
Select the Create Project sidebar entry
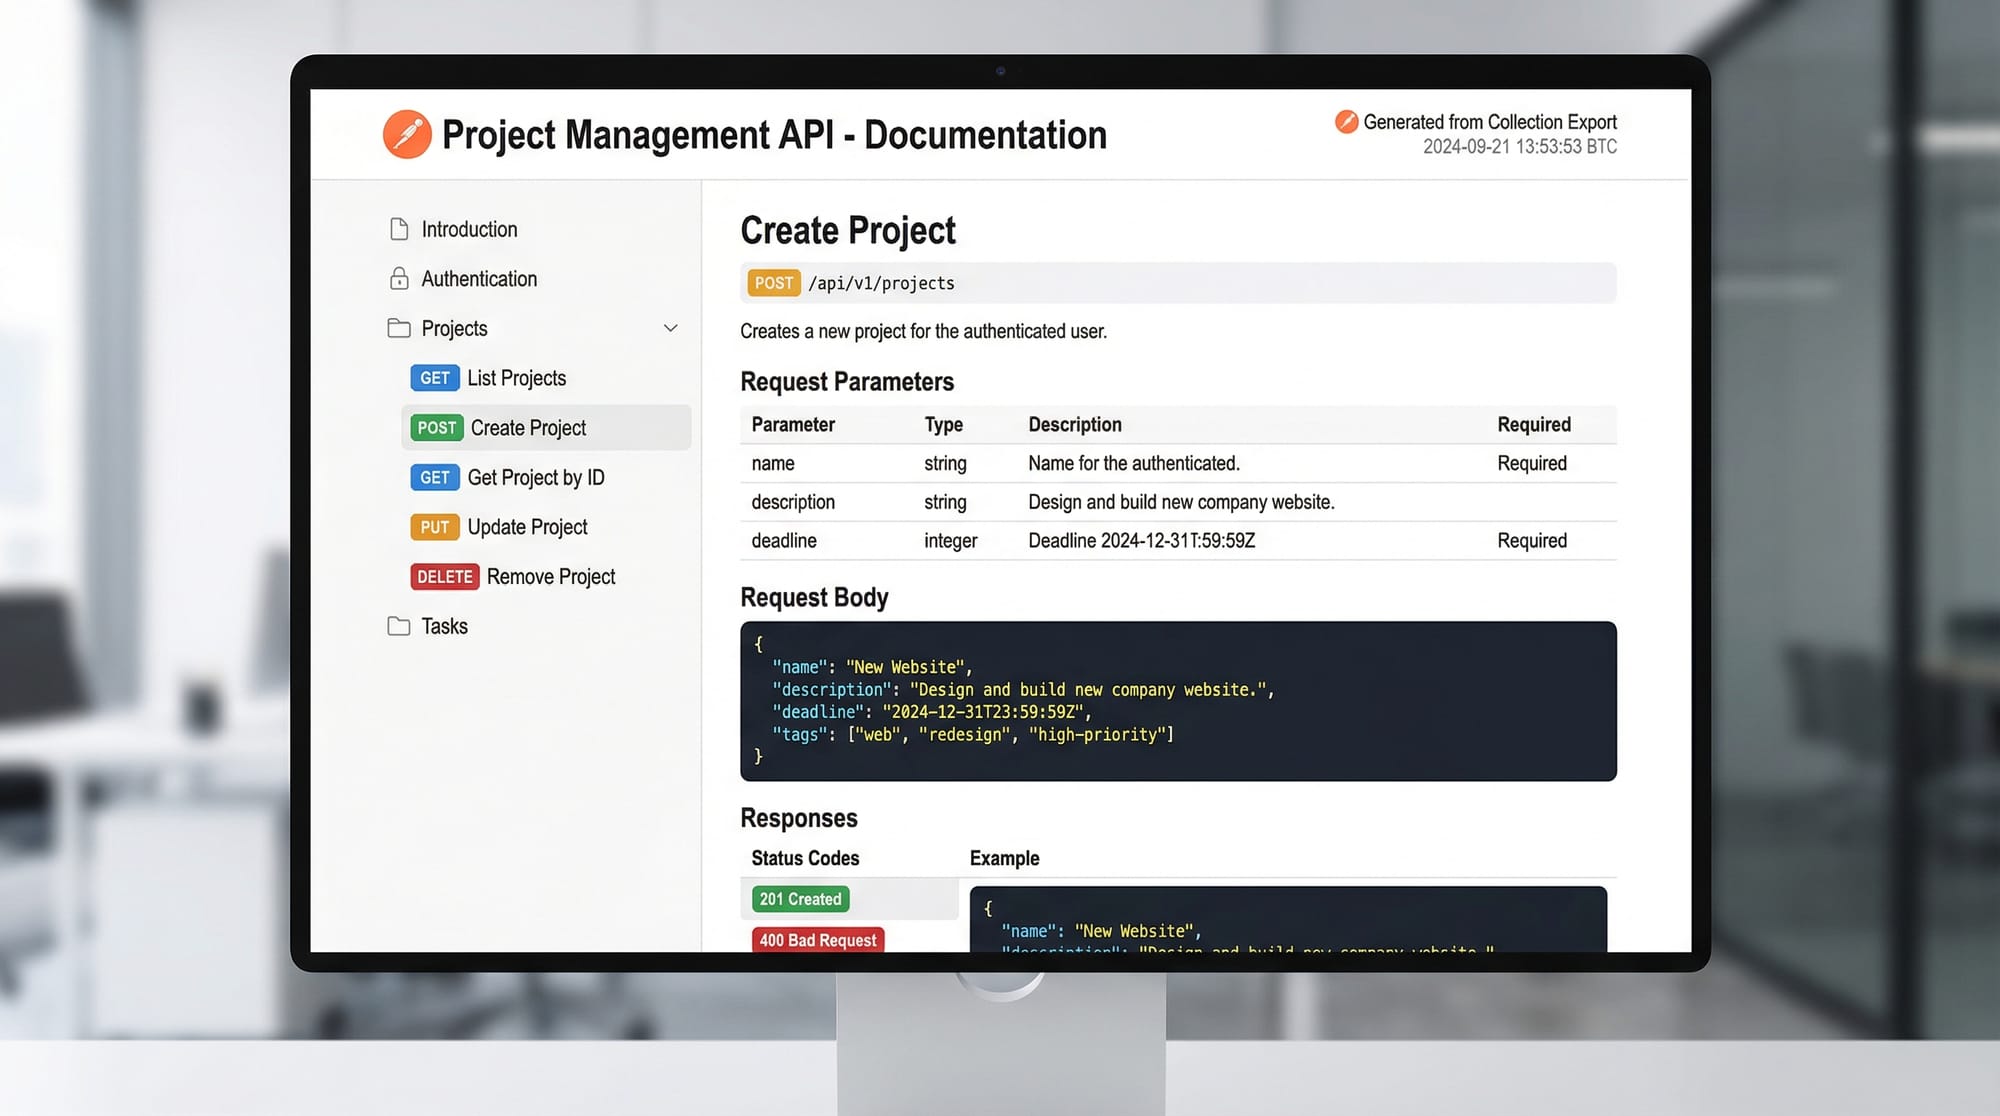pos(528,428)
